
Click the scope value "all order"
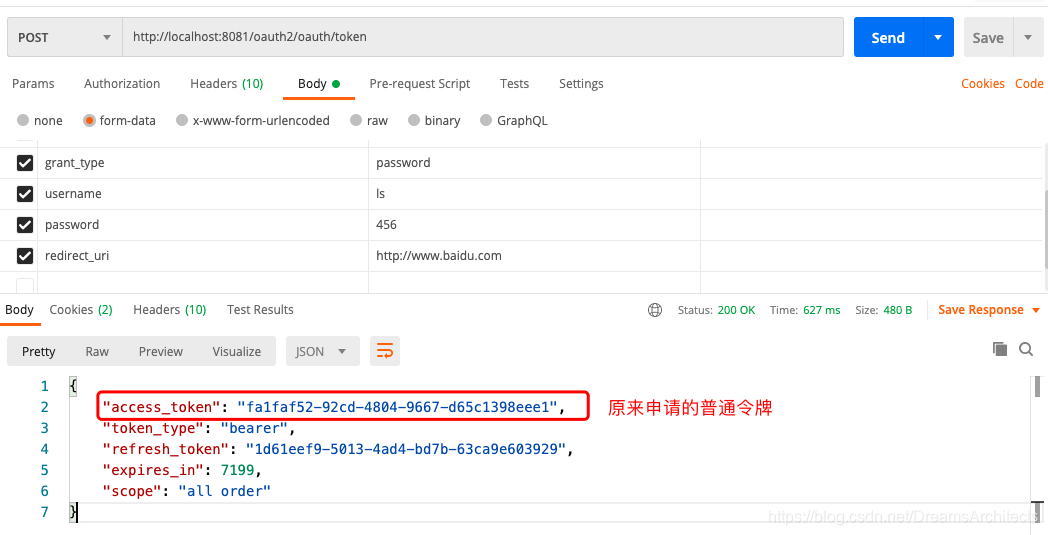pyautogui.click(x=225, y=491)
